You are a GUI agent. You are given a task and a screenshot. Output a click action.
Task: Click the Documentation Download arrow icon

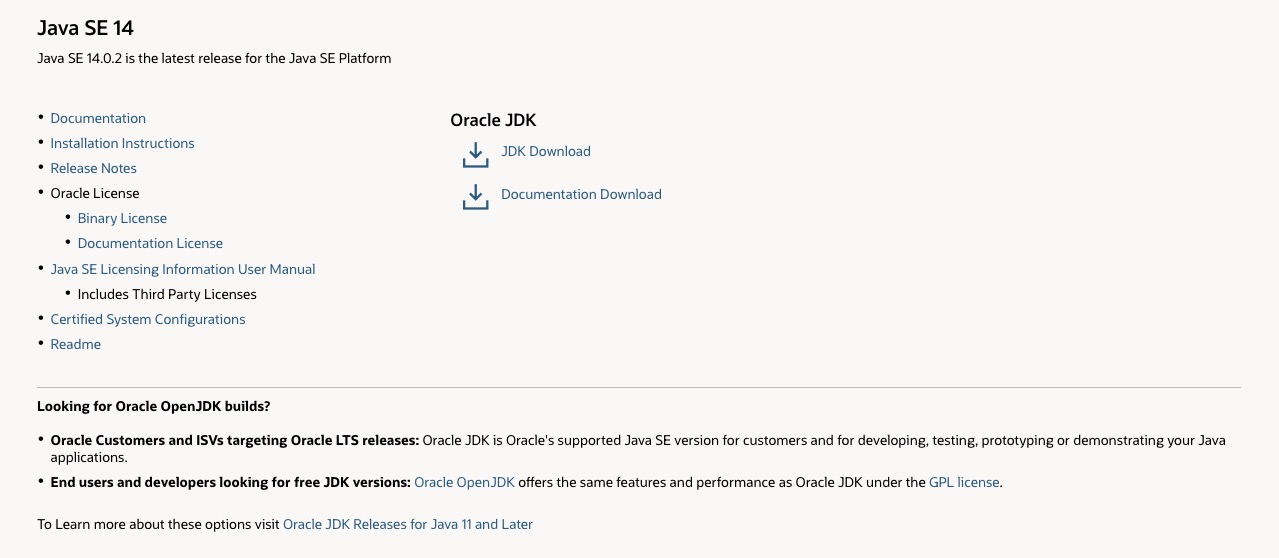(475, 197)
